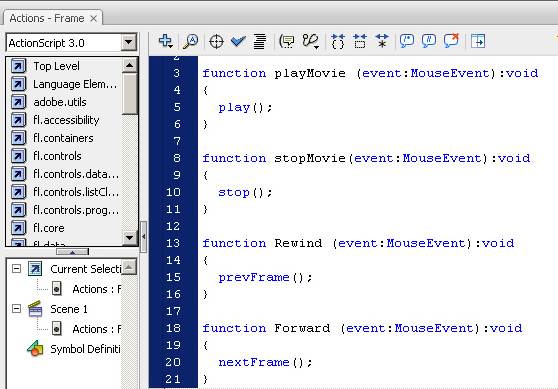Click MouseEvent type on line 3
Viewport: 558px width, 389px height.
point(450,73)
